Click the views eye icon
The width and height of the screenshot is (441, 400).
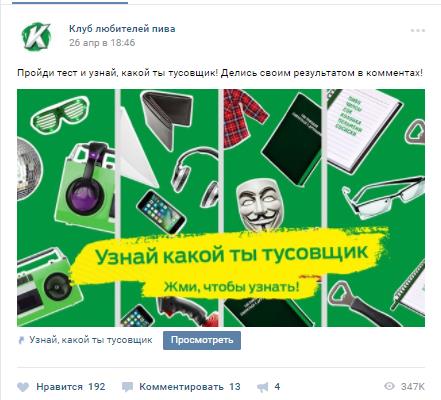389,386
